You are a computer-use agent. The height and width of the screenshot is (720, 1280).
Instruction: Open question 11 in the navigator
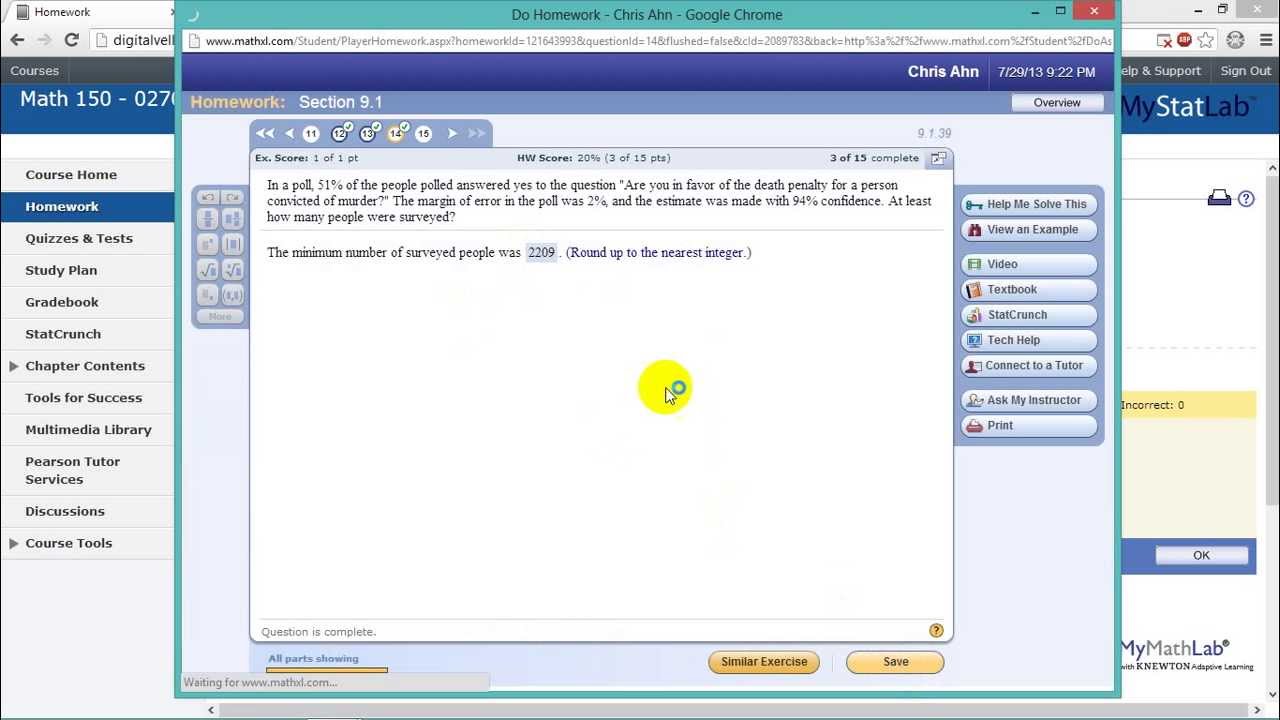click(311, 133)
